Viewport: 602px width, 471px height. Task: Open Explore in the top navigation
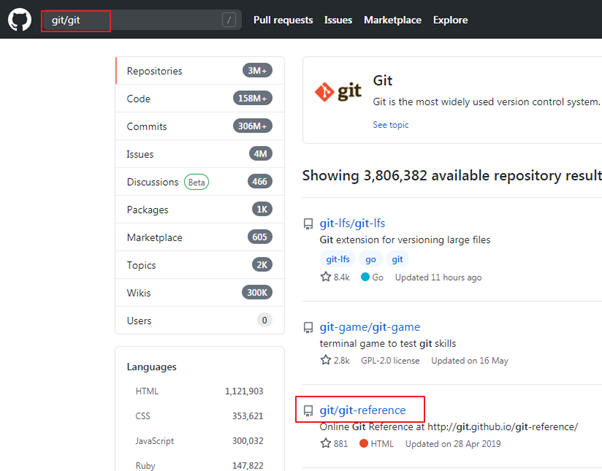point(450,20)
